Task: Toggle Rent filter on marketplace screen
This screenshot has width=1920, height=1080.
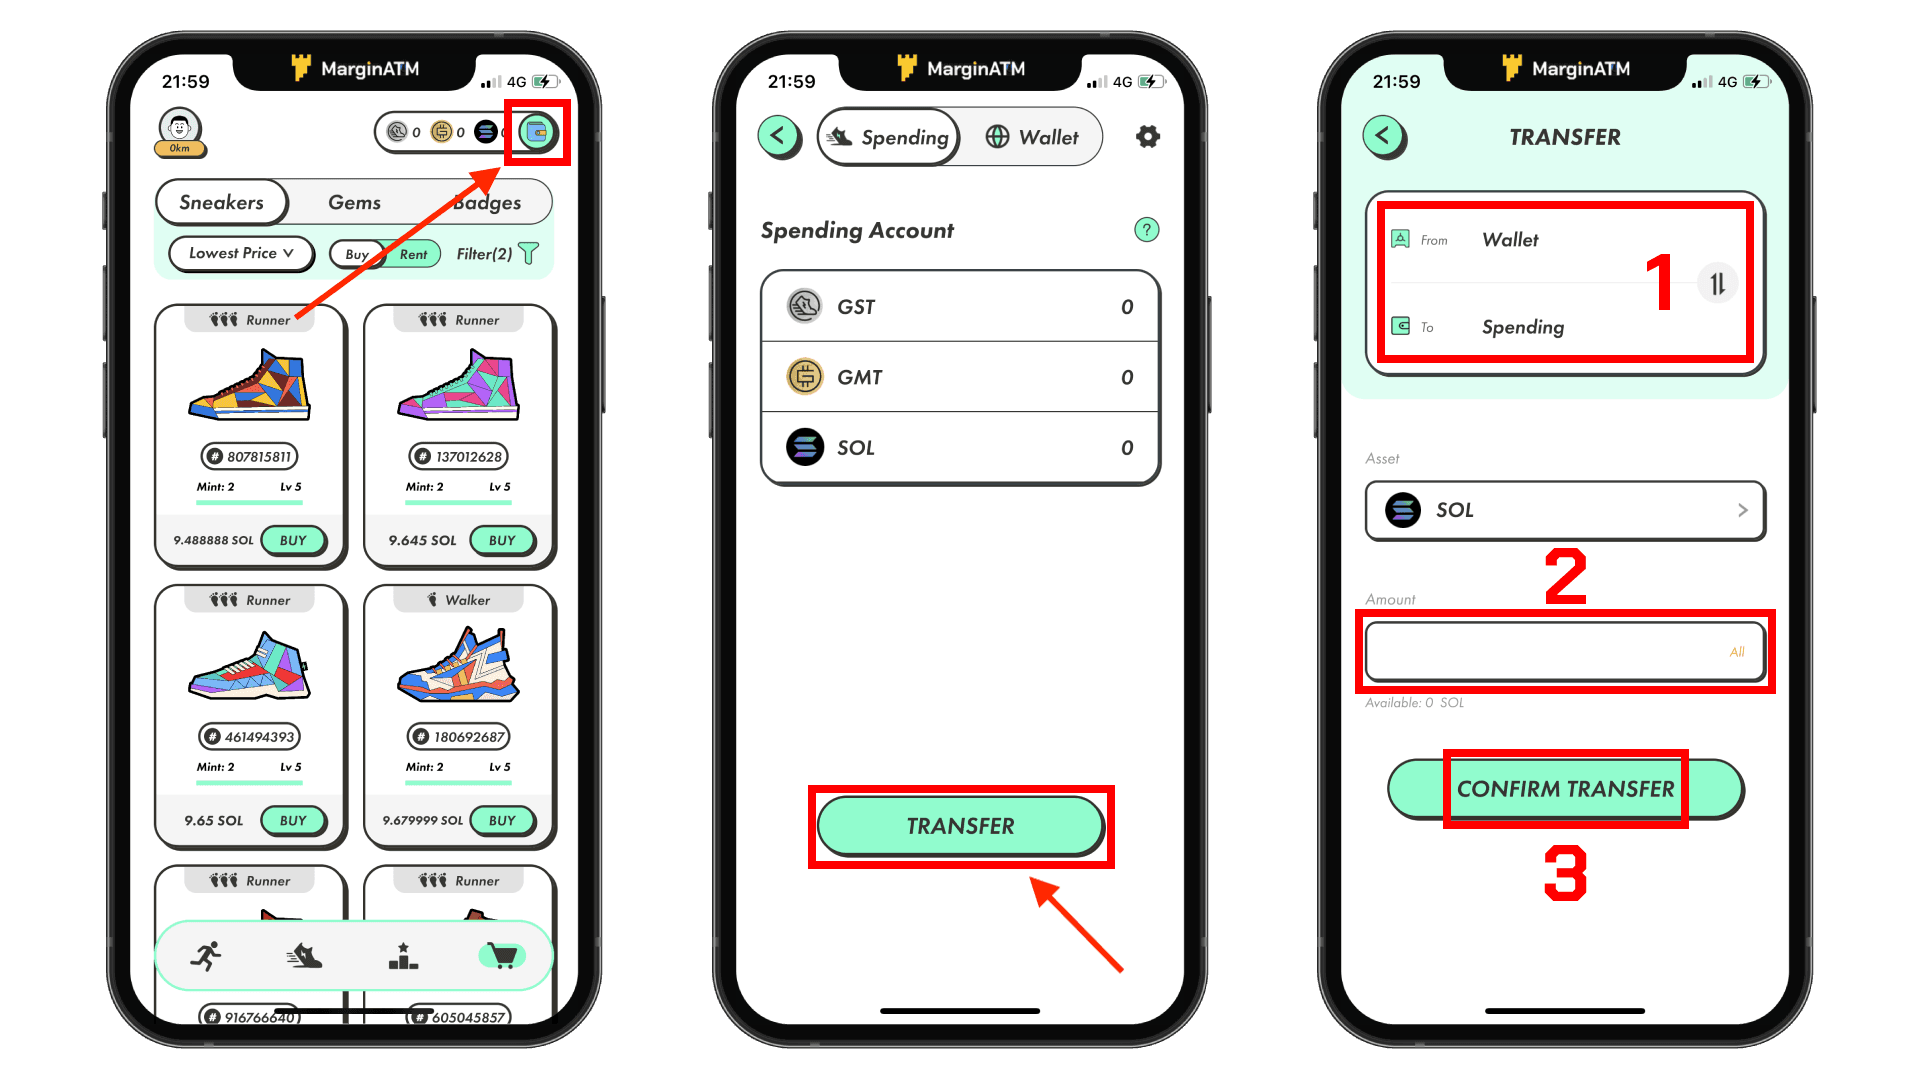Action: pyautogui.click(x=413, y=255)
